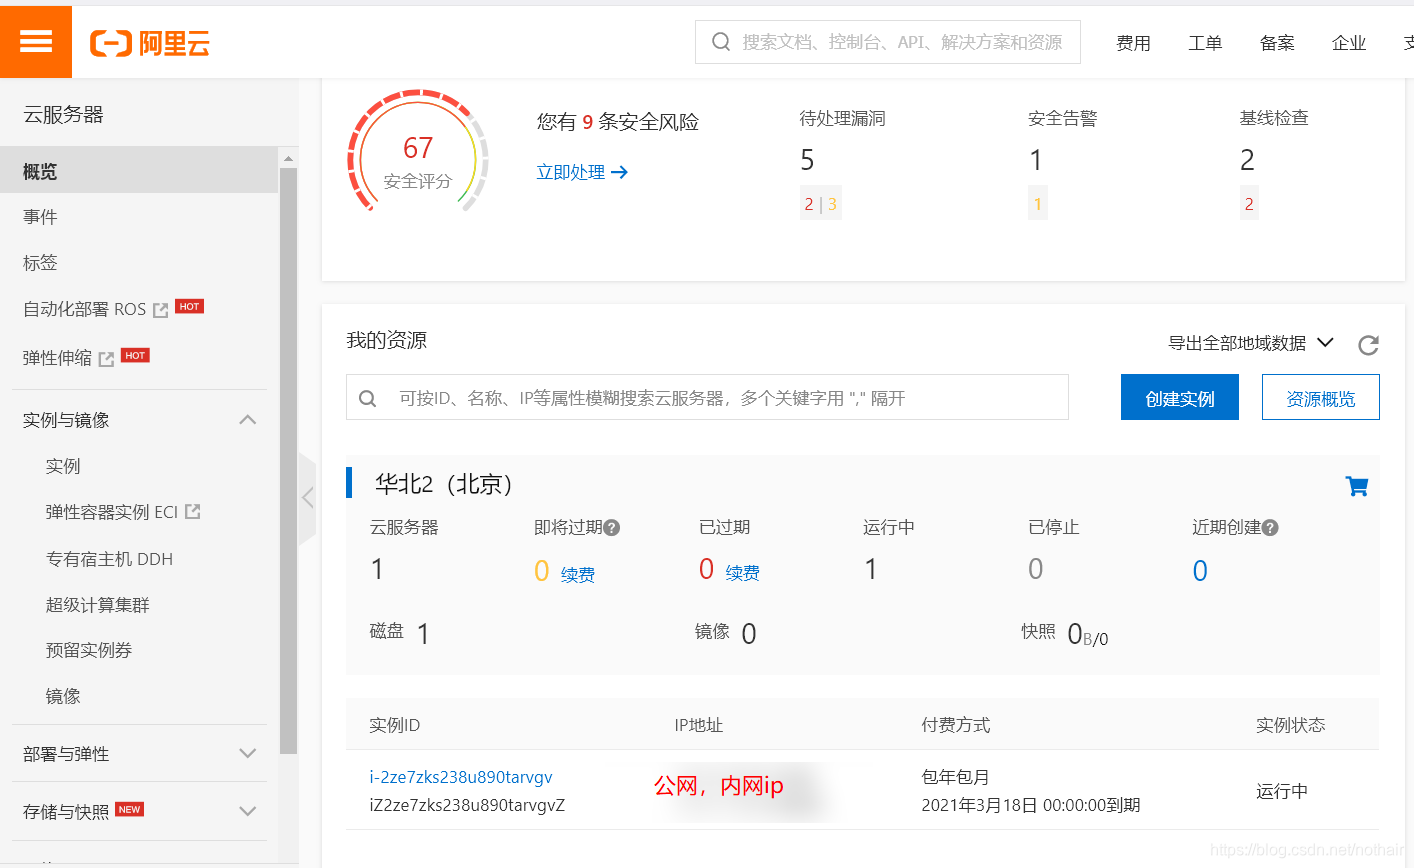Click the 立即处理 link
The width and height of the screenshot is (1414, 868).
point(571,172)
